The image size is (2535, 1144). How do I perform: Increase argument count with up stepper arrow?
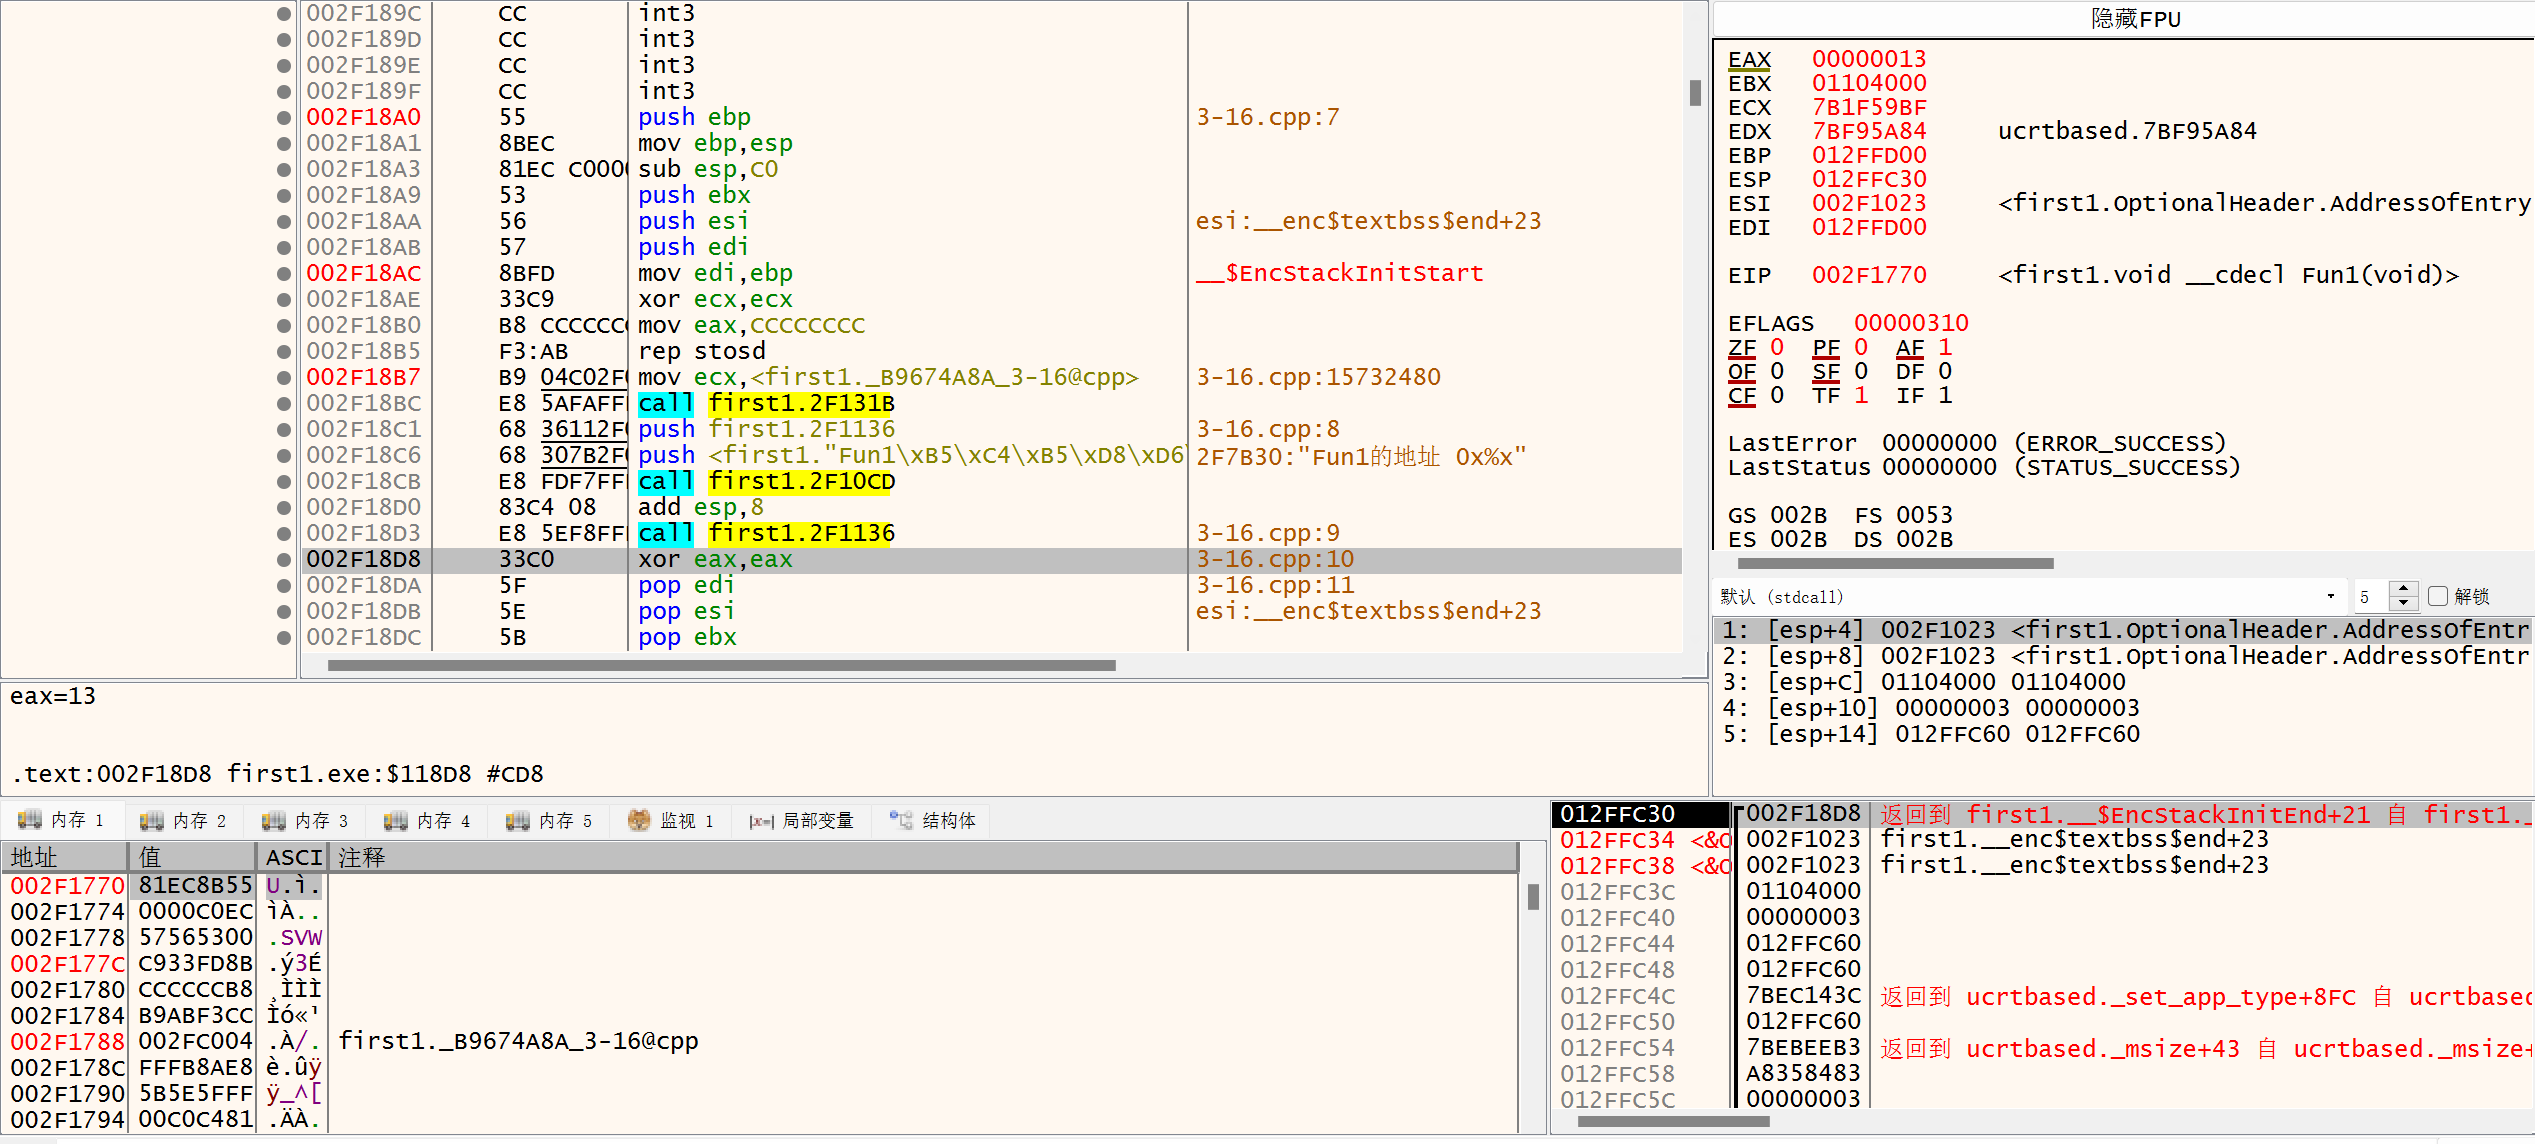[2403, 589]
